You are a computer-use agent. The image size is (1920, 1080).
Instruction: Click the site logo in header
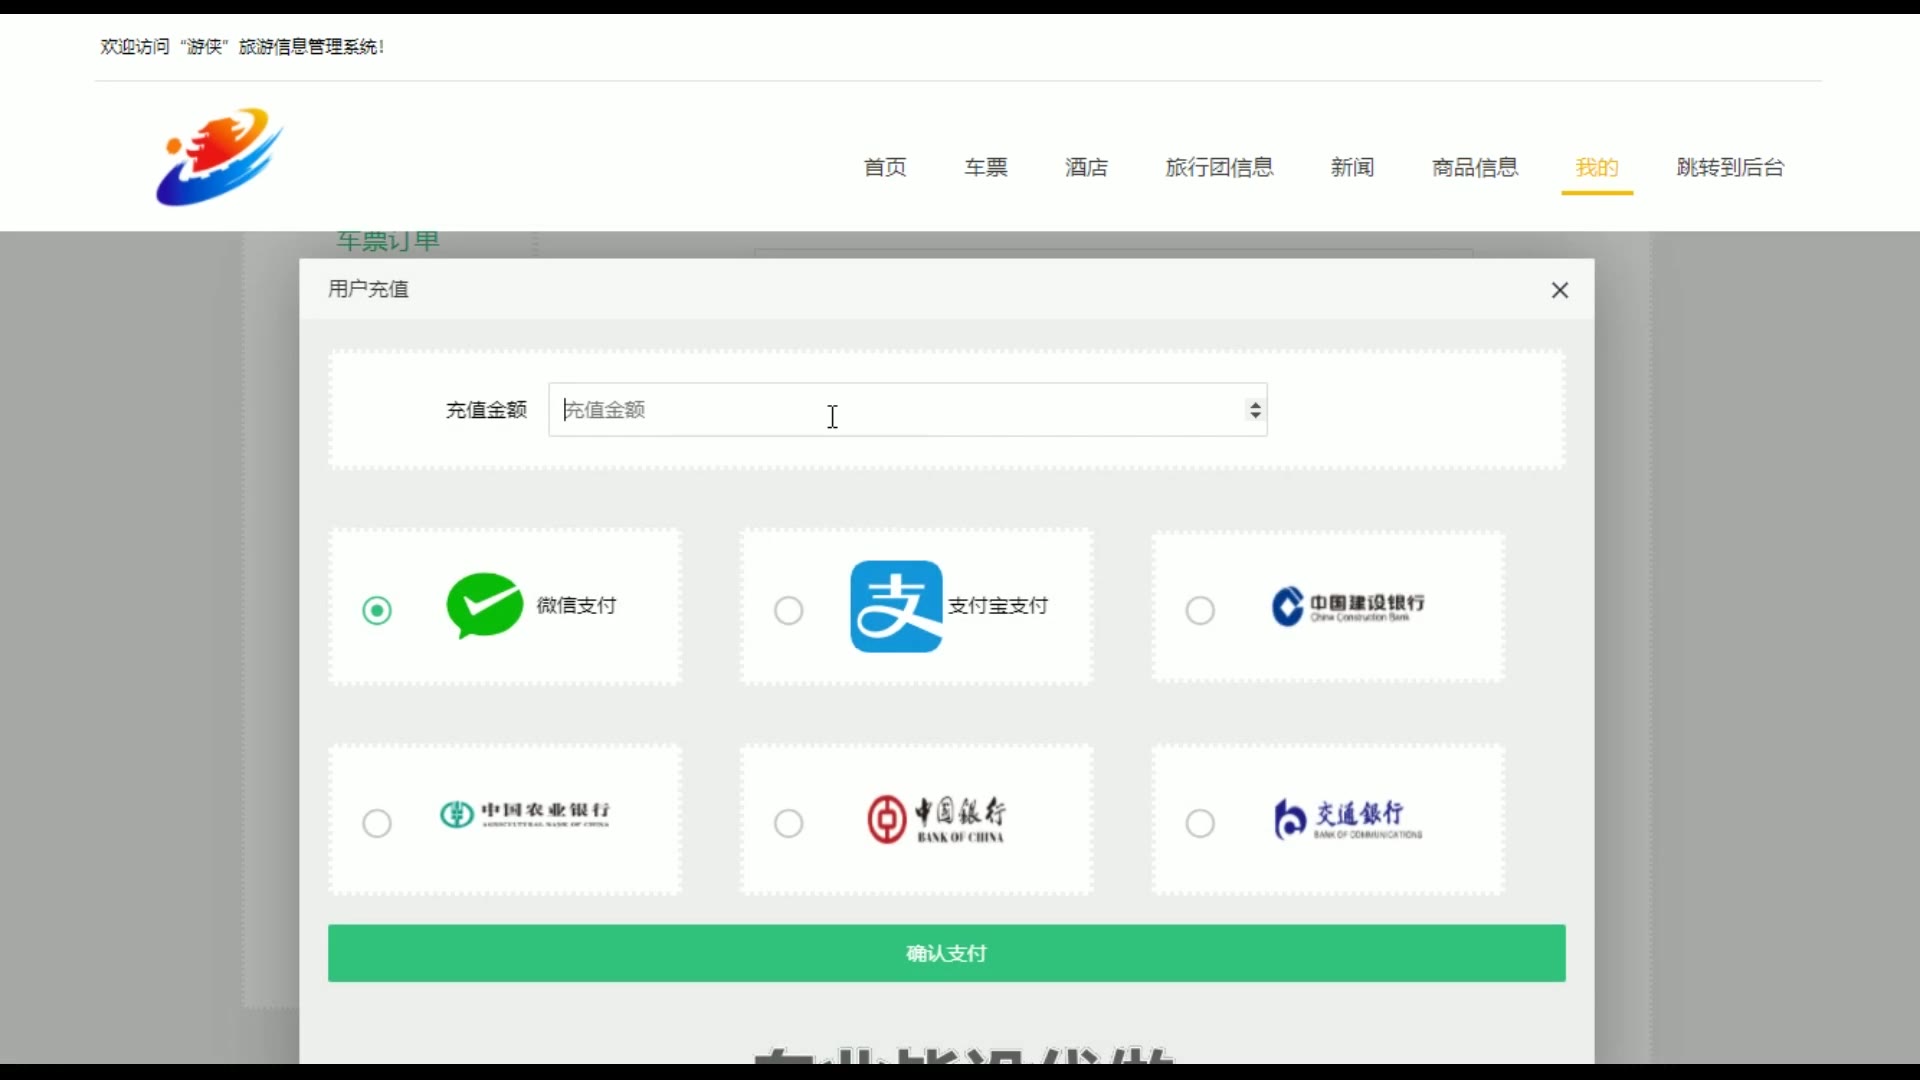(x=220, y=157)
